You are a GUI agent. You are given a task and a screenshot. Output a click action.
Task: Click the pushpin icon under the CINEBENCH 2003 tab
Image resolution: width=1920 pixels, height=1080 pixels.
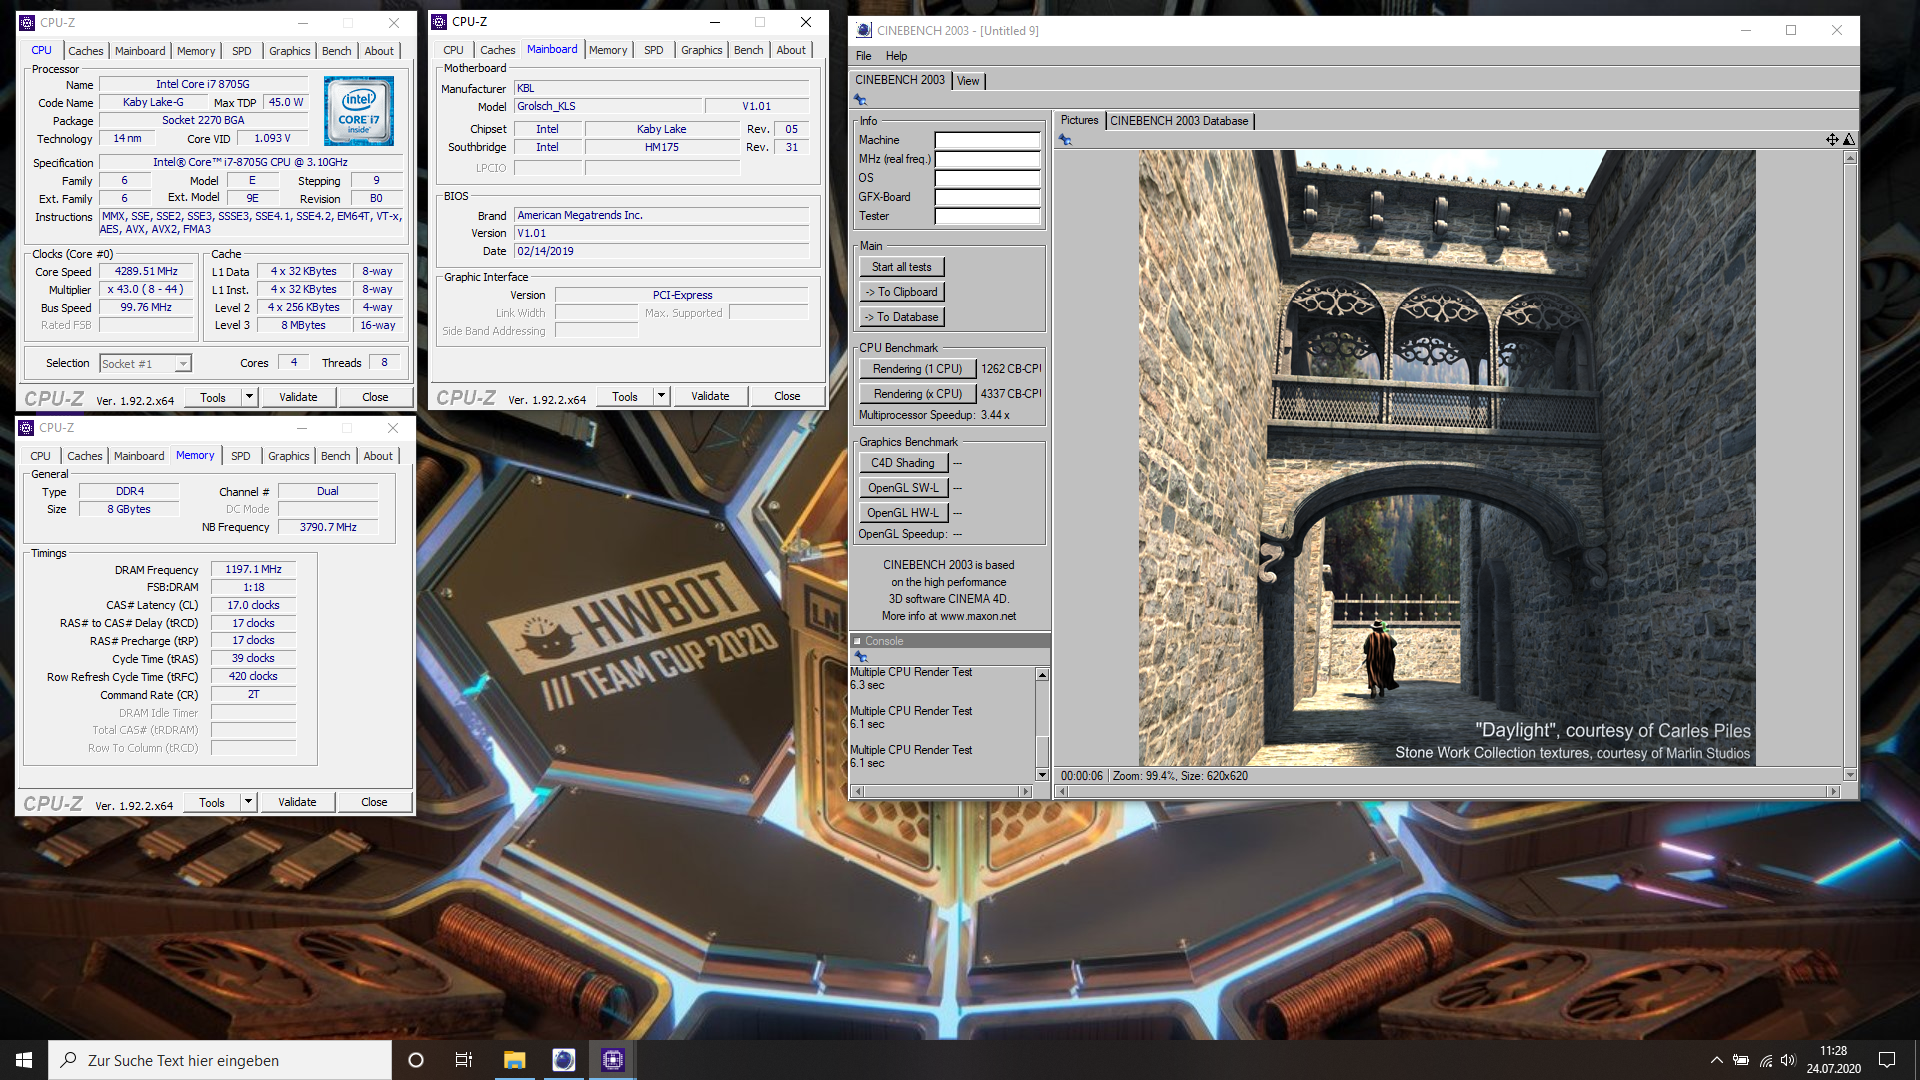(x=860, y=100)
